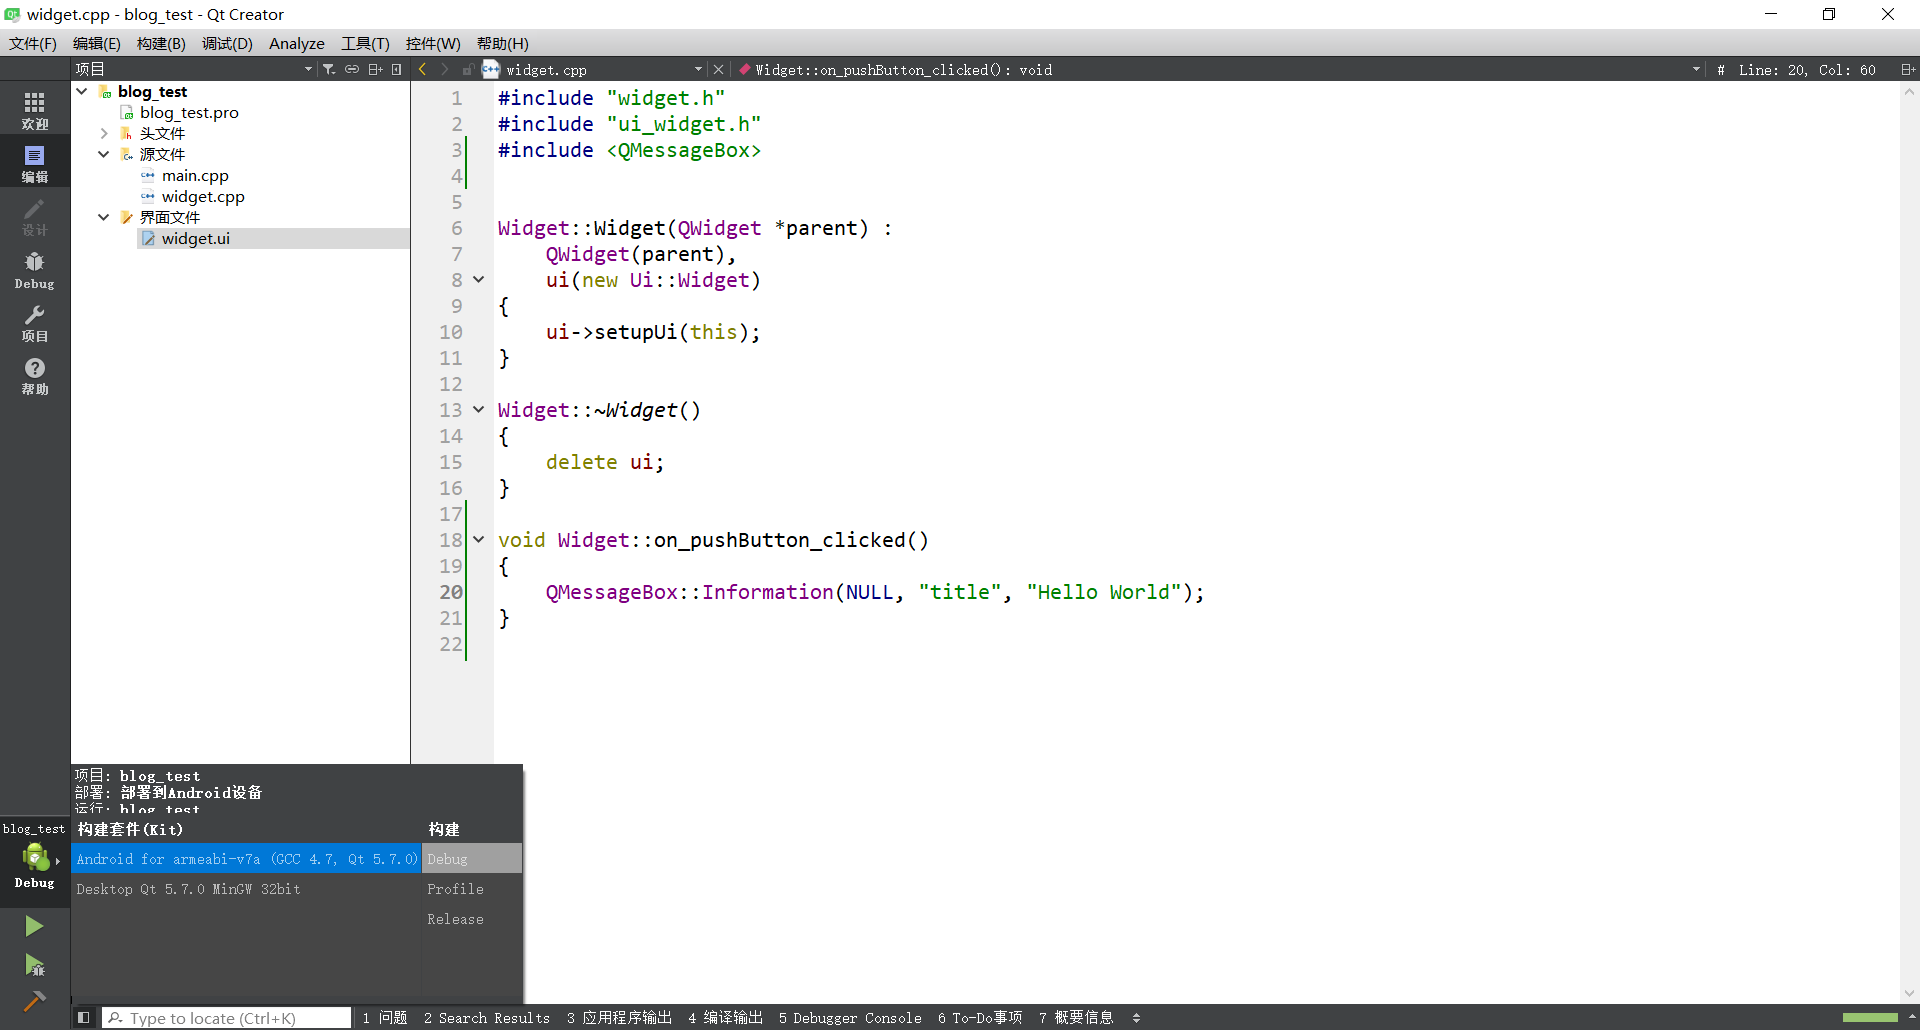This screenshot has width=1920, height=1030.
Task: Show the 6 To-Do事项 pane
Action: pos(980,1017)
